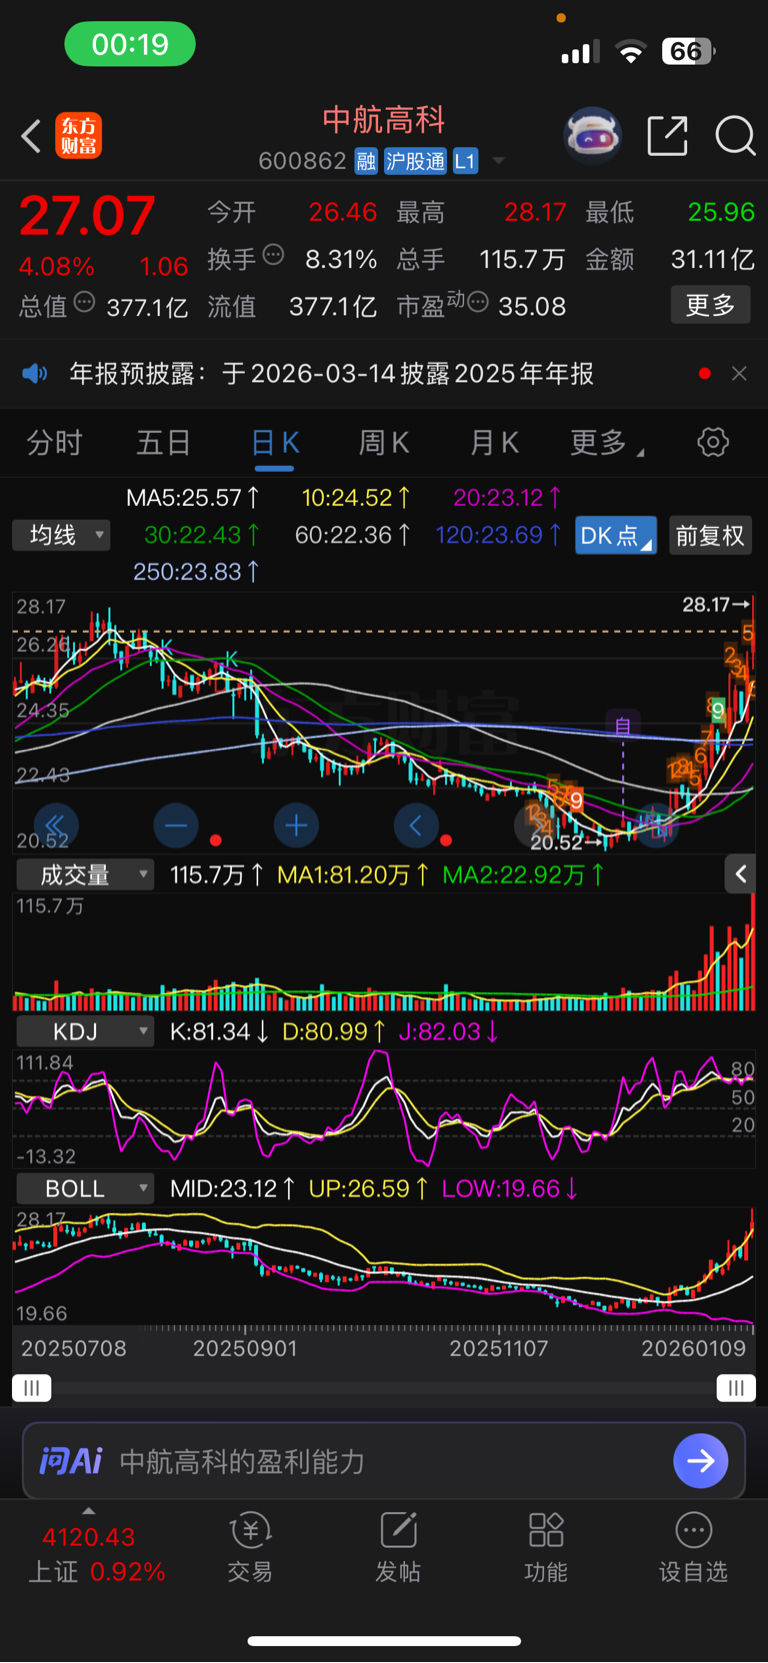
Task: Select the 日K tab
Action: (275, 442)
